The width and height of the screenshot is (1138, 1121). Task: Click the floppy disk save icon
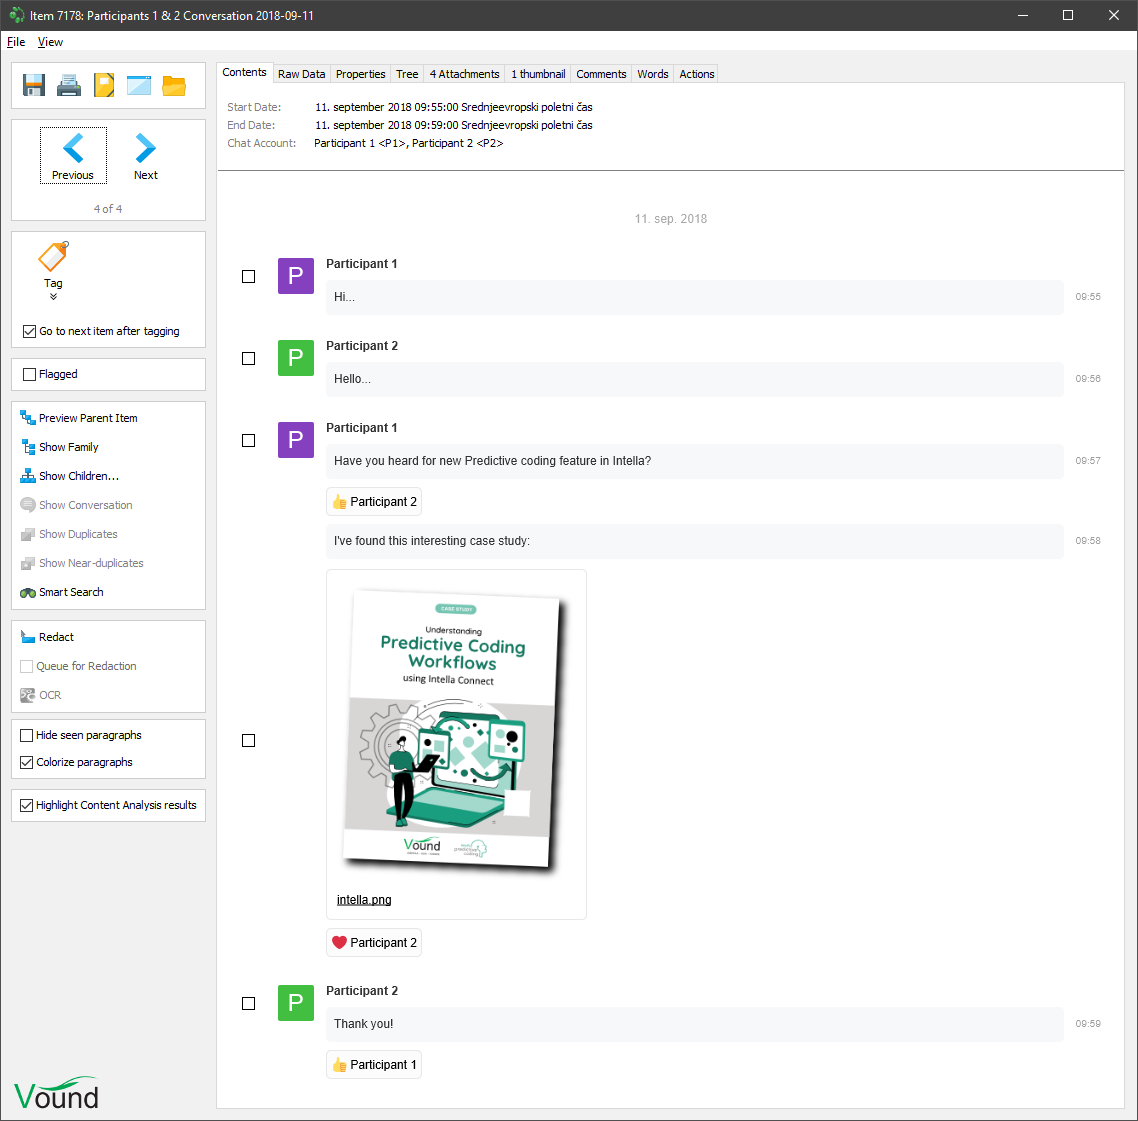point(34,85)
